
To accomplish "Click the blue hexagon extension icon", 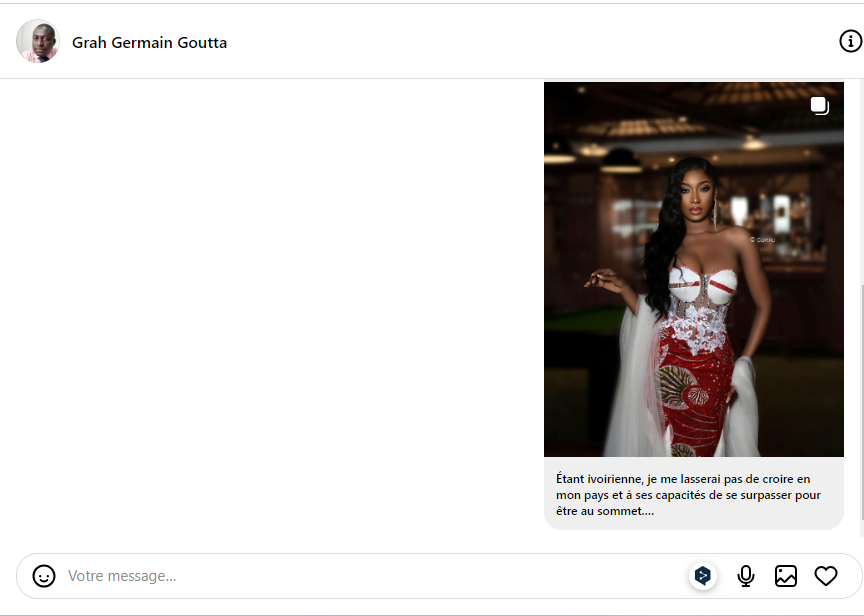I will pos(703,576).
